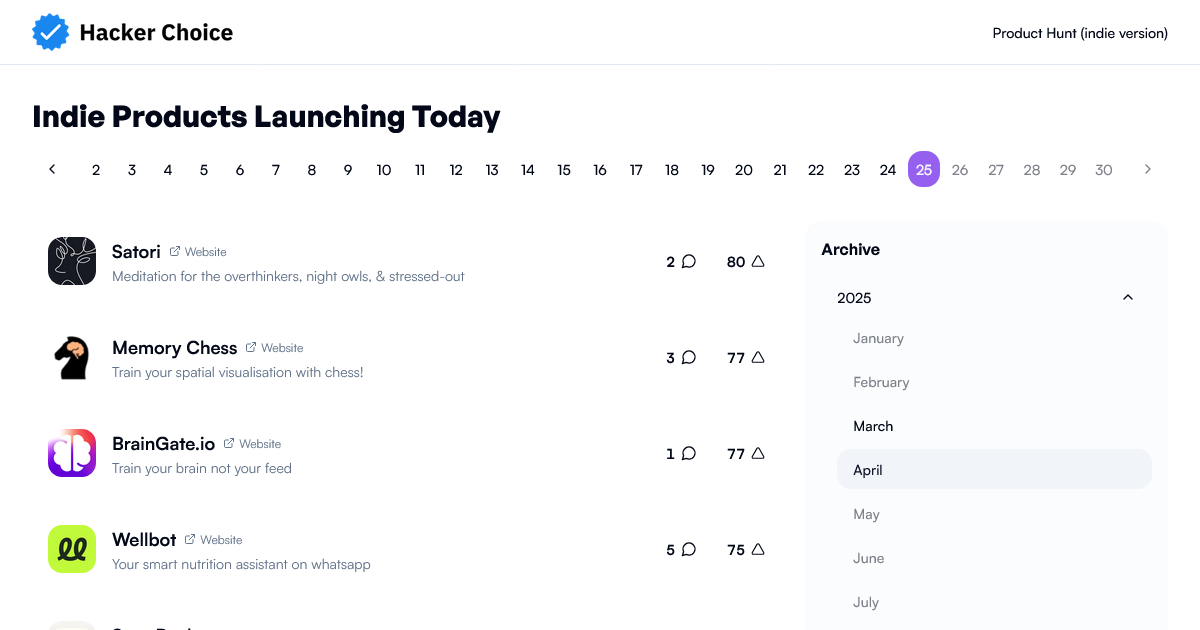Upvote BrainGate.io
Screen dimensions: 1200x630
point(745,453)
